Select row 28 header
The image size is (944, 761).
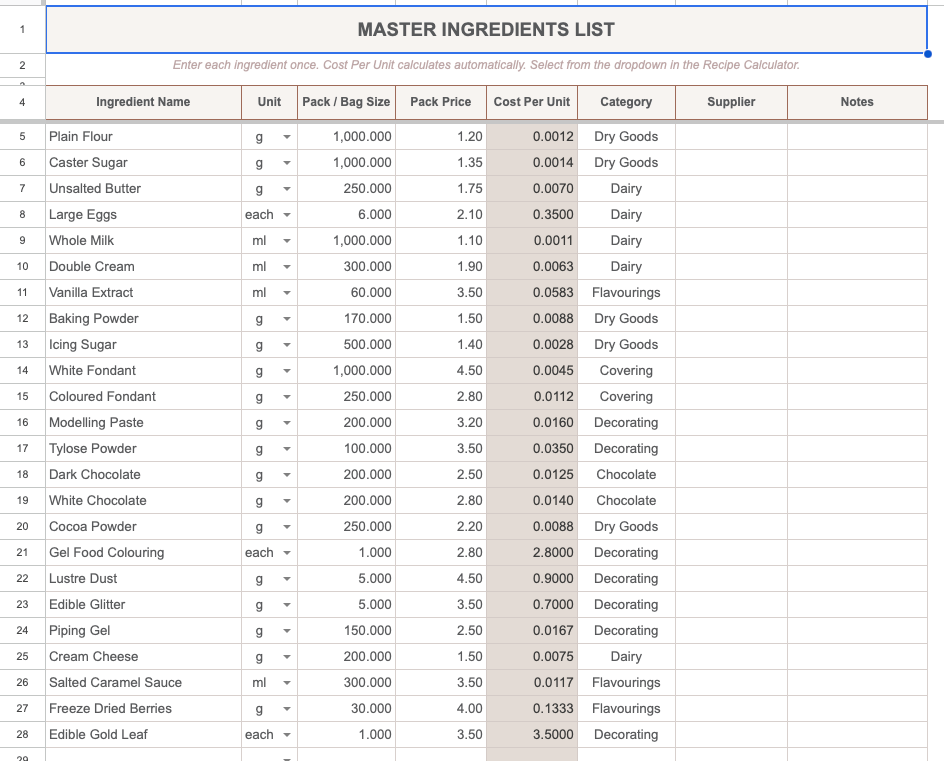click(22, 735)
